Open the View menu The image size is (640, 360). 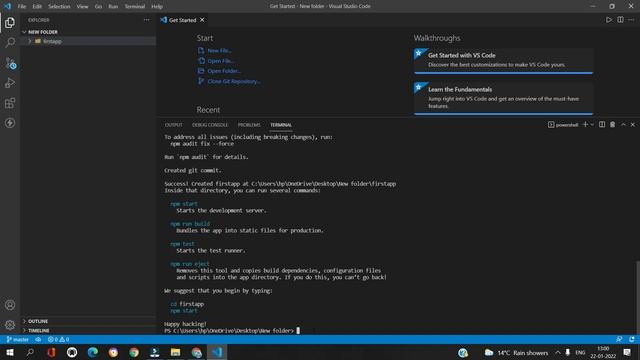(x=82, y=7)
